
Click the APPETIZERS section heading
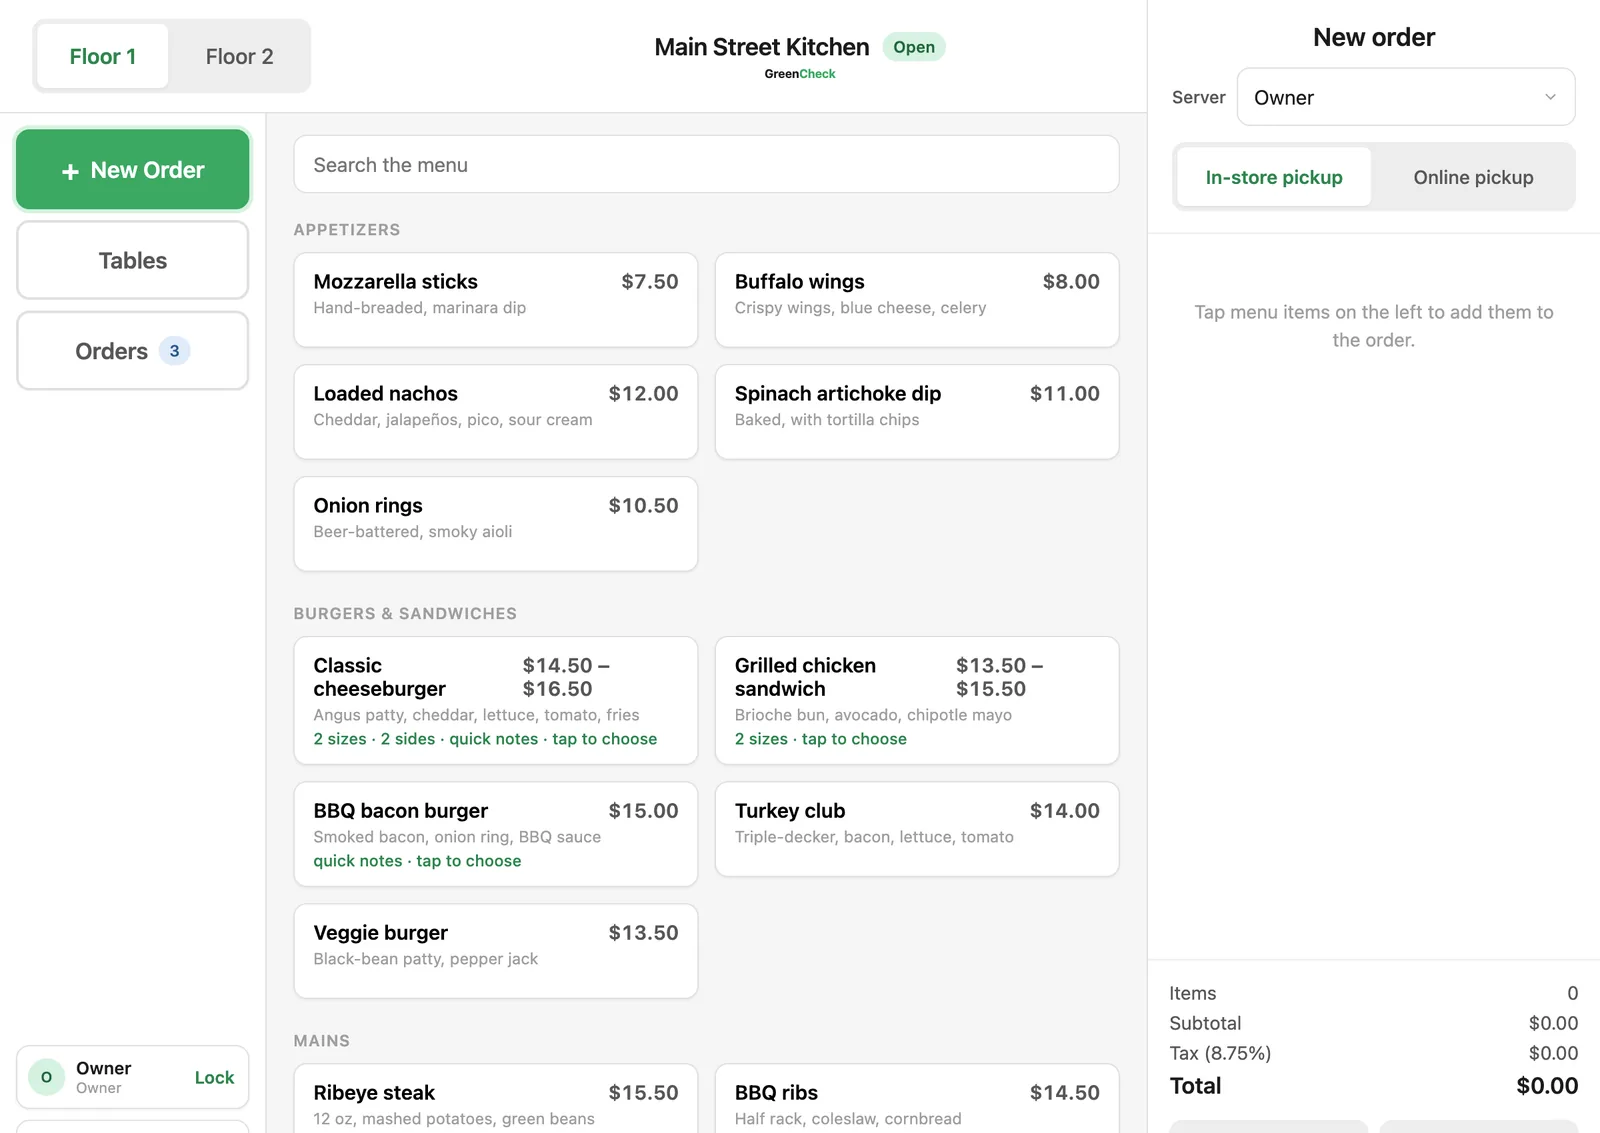(347, 230)
